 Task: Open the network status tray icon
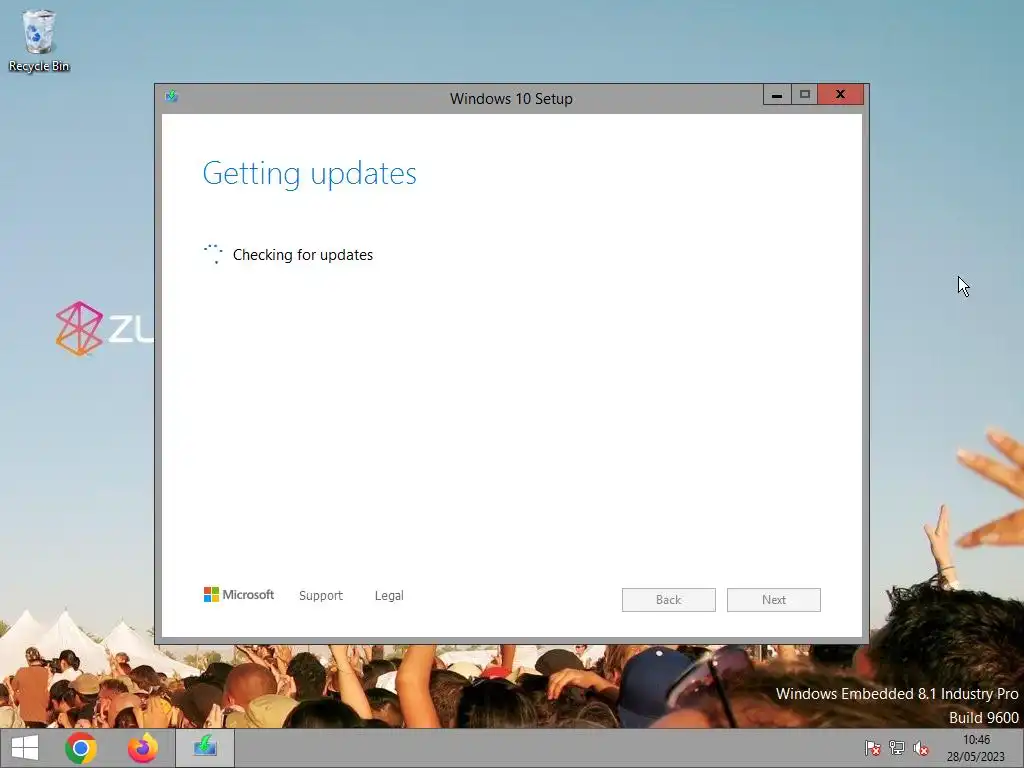(897, 748)
